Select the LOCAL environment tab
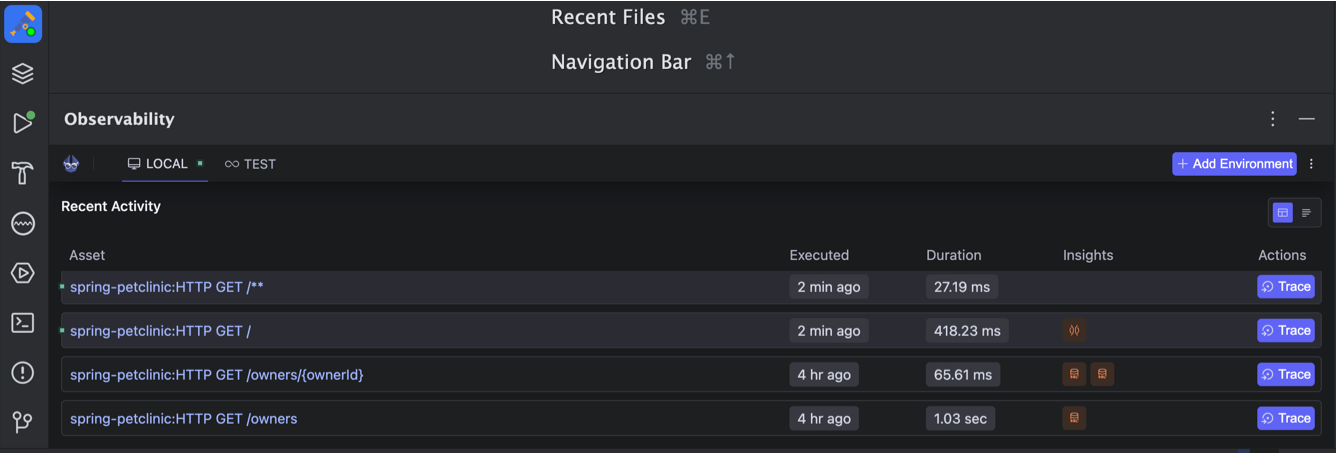1336x453 pixels. pos(165,164)
